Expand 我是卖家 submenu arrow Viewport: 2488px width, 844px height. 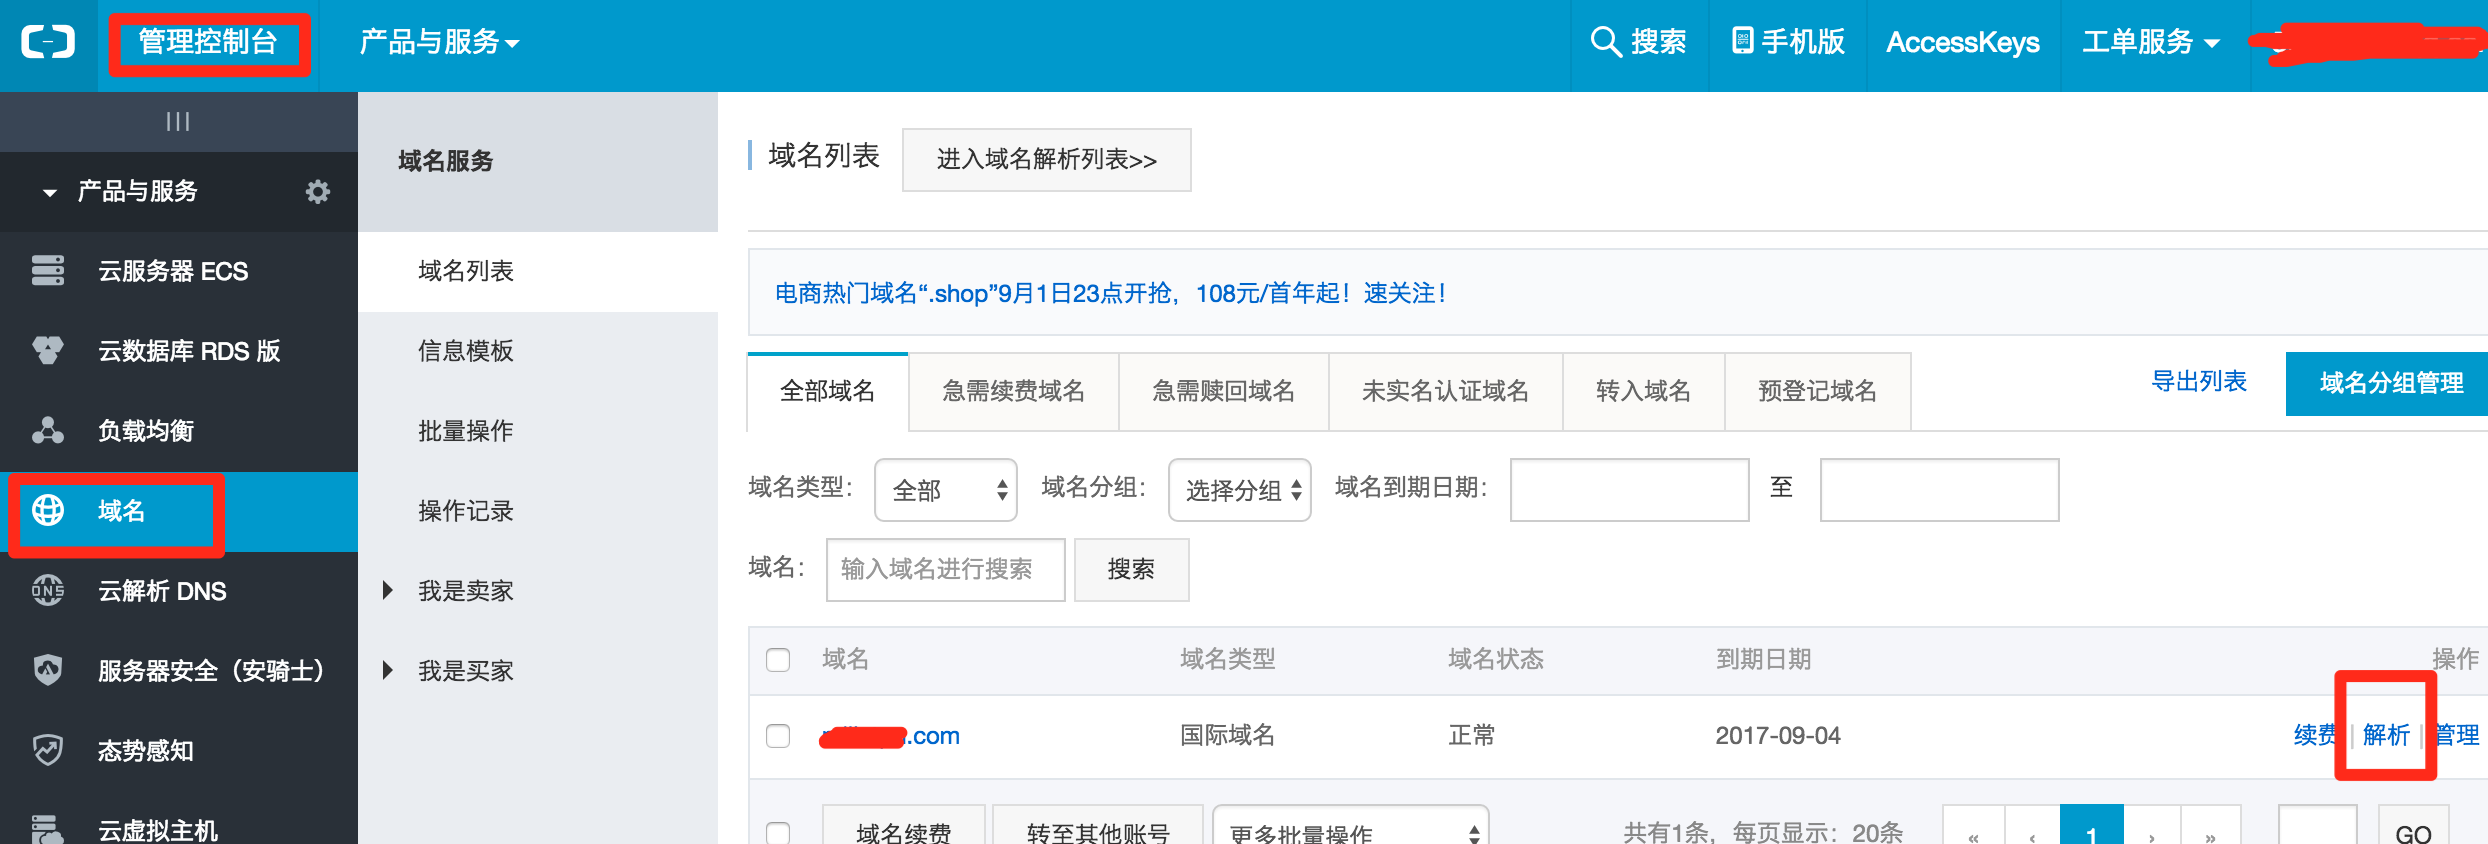(x=388, y=590)
